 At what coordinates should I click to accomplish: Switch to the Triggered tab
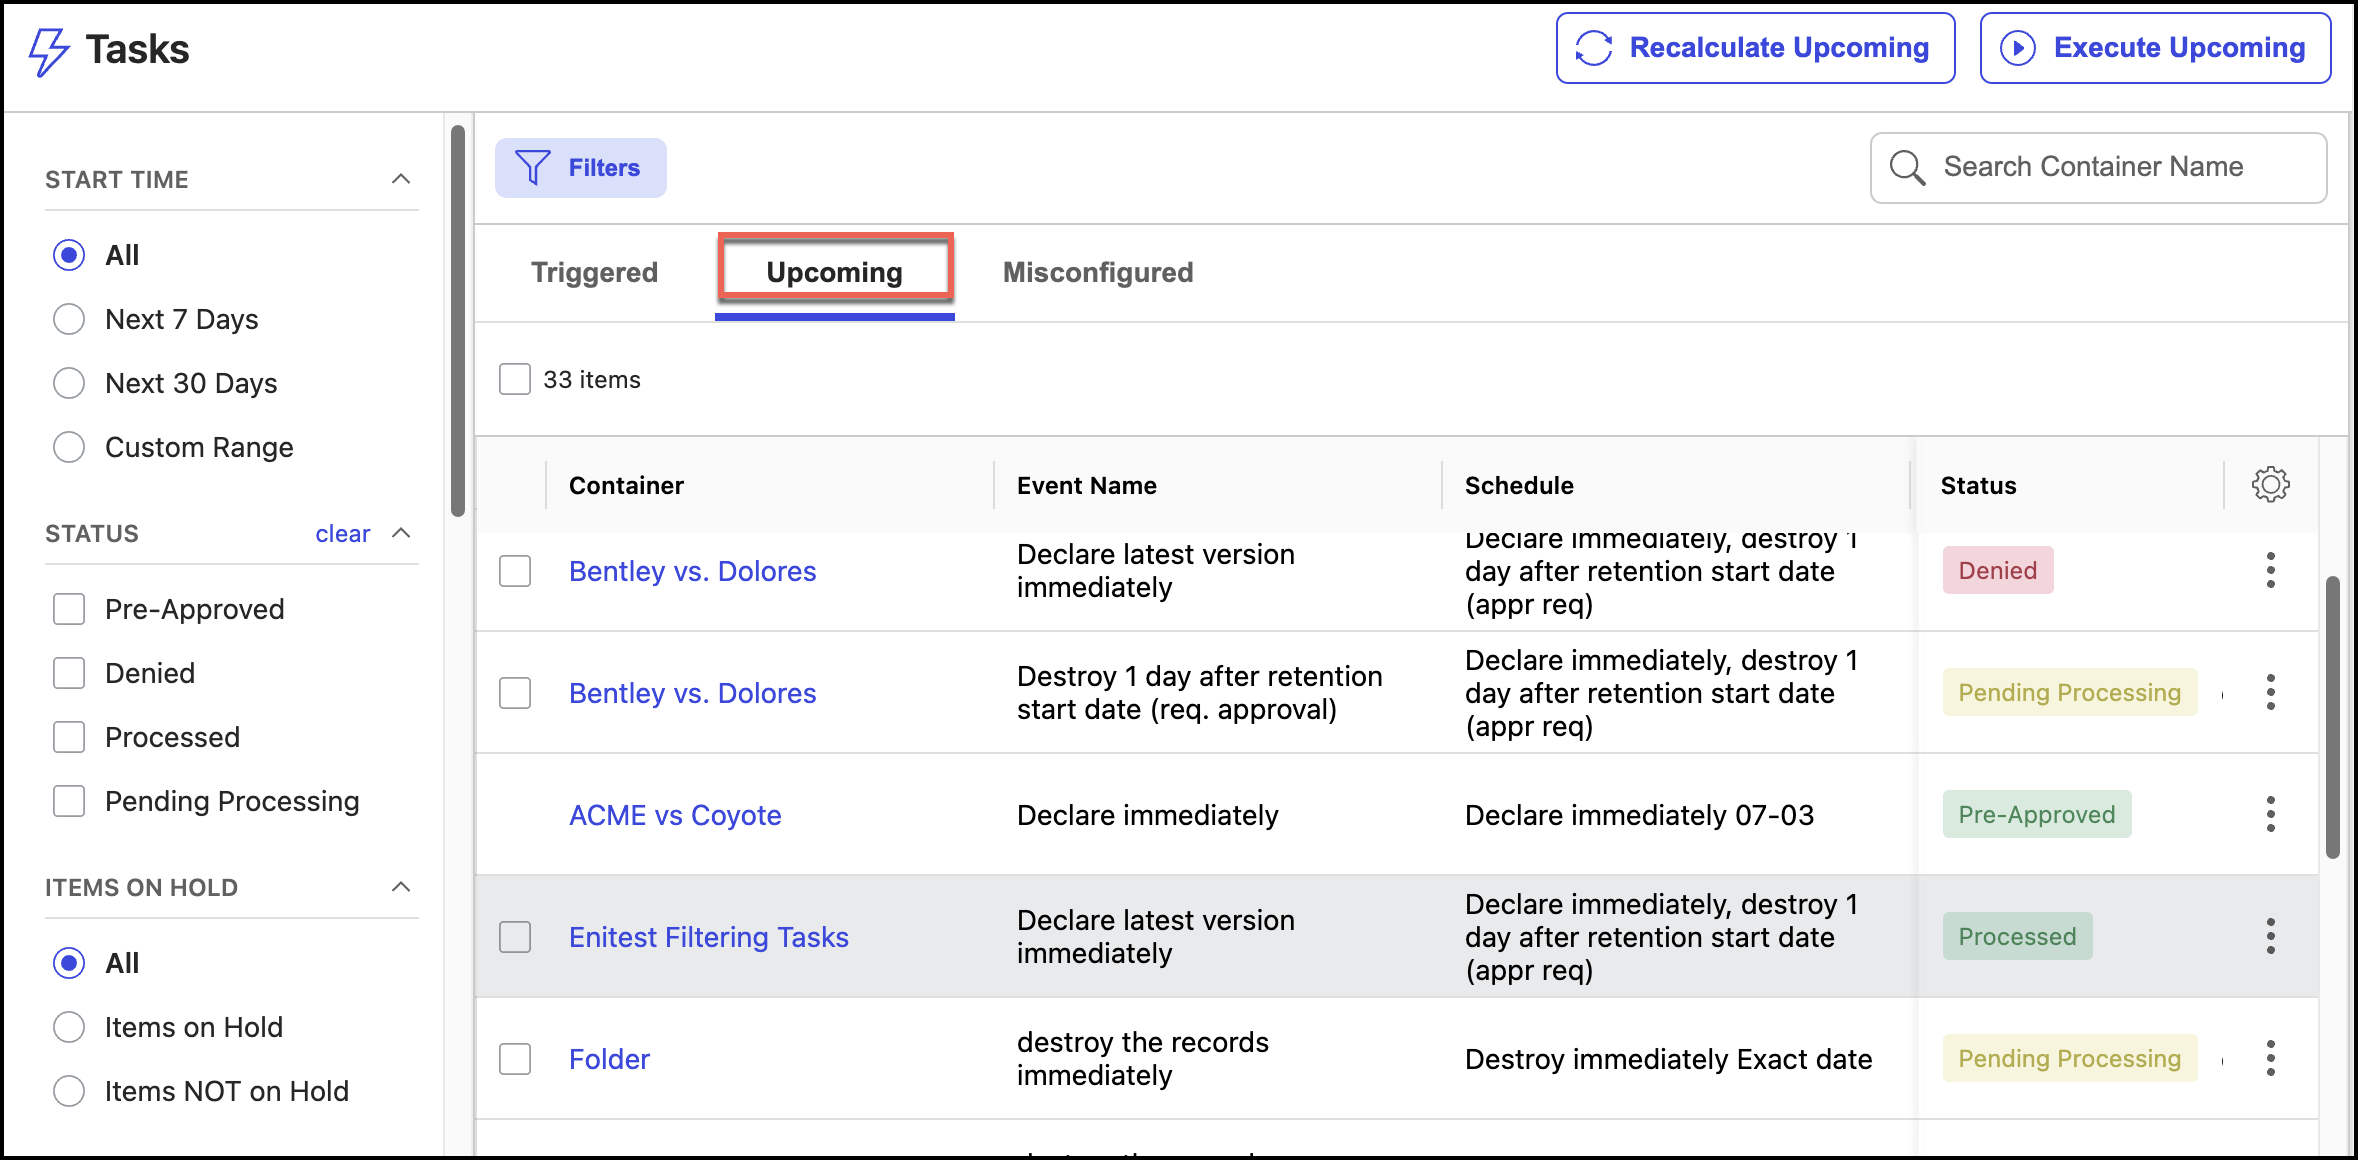[594, 272]
